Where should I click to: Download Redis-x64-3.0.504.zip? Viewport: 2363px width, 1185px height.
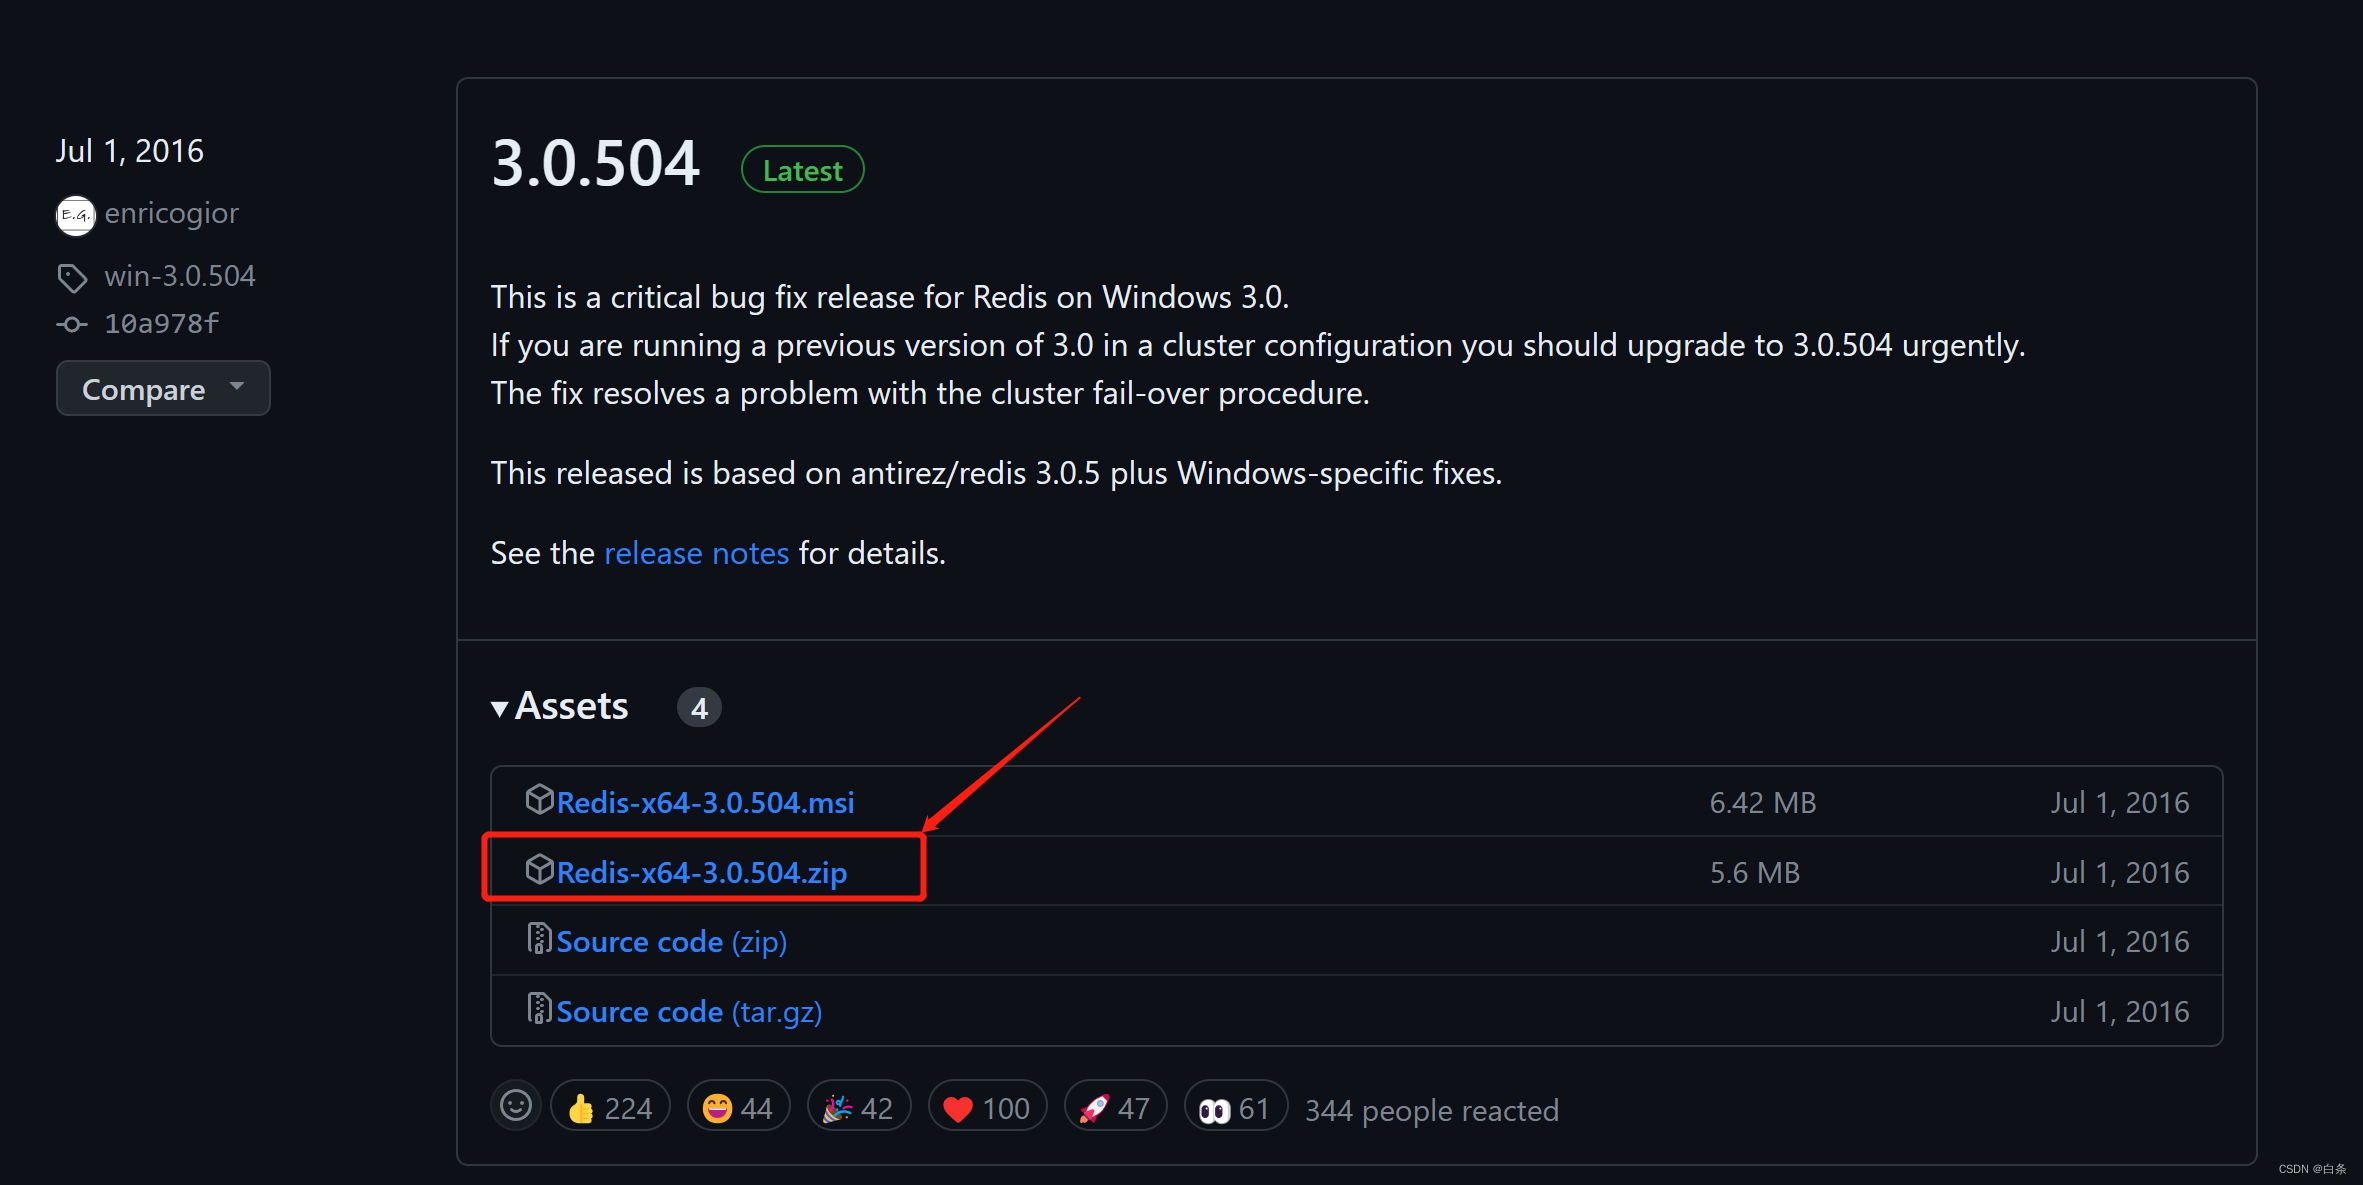tap(701, 873)
